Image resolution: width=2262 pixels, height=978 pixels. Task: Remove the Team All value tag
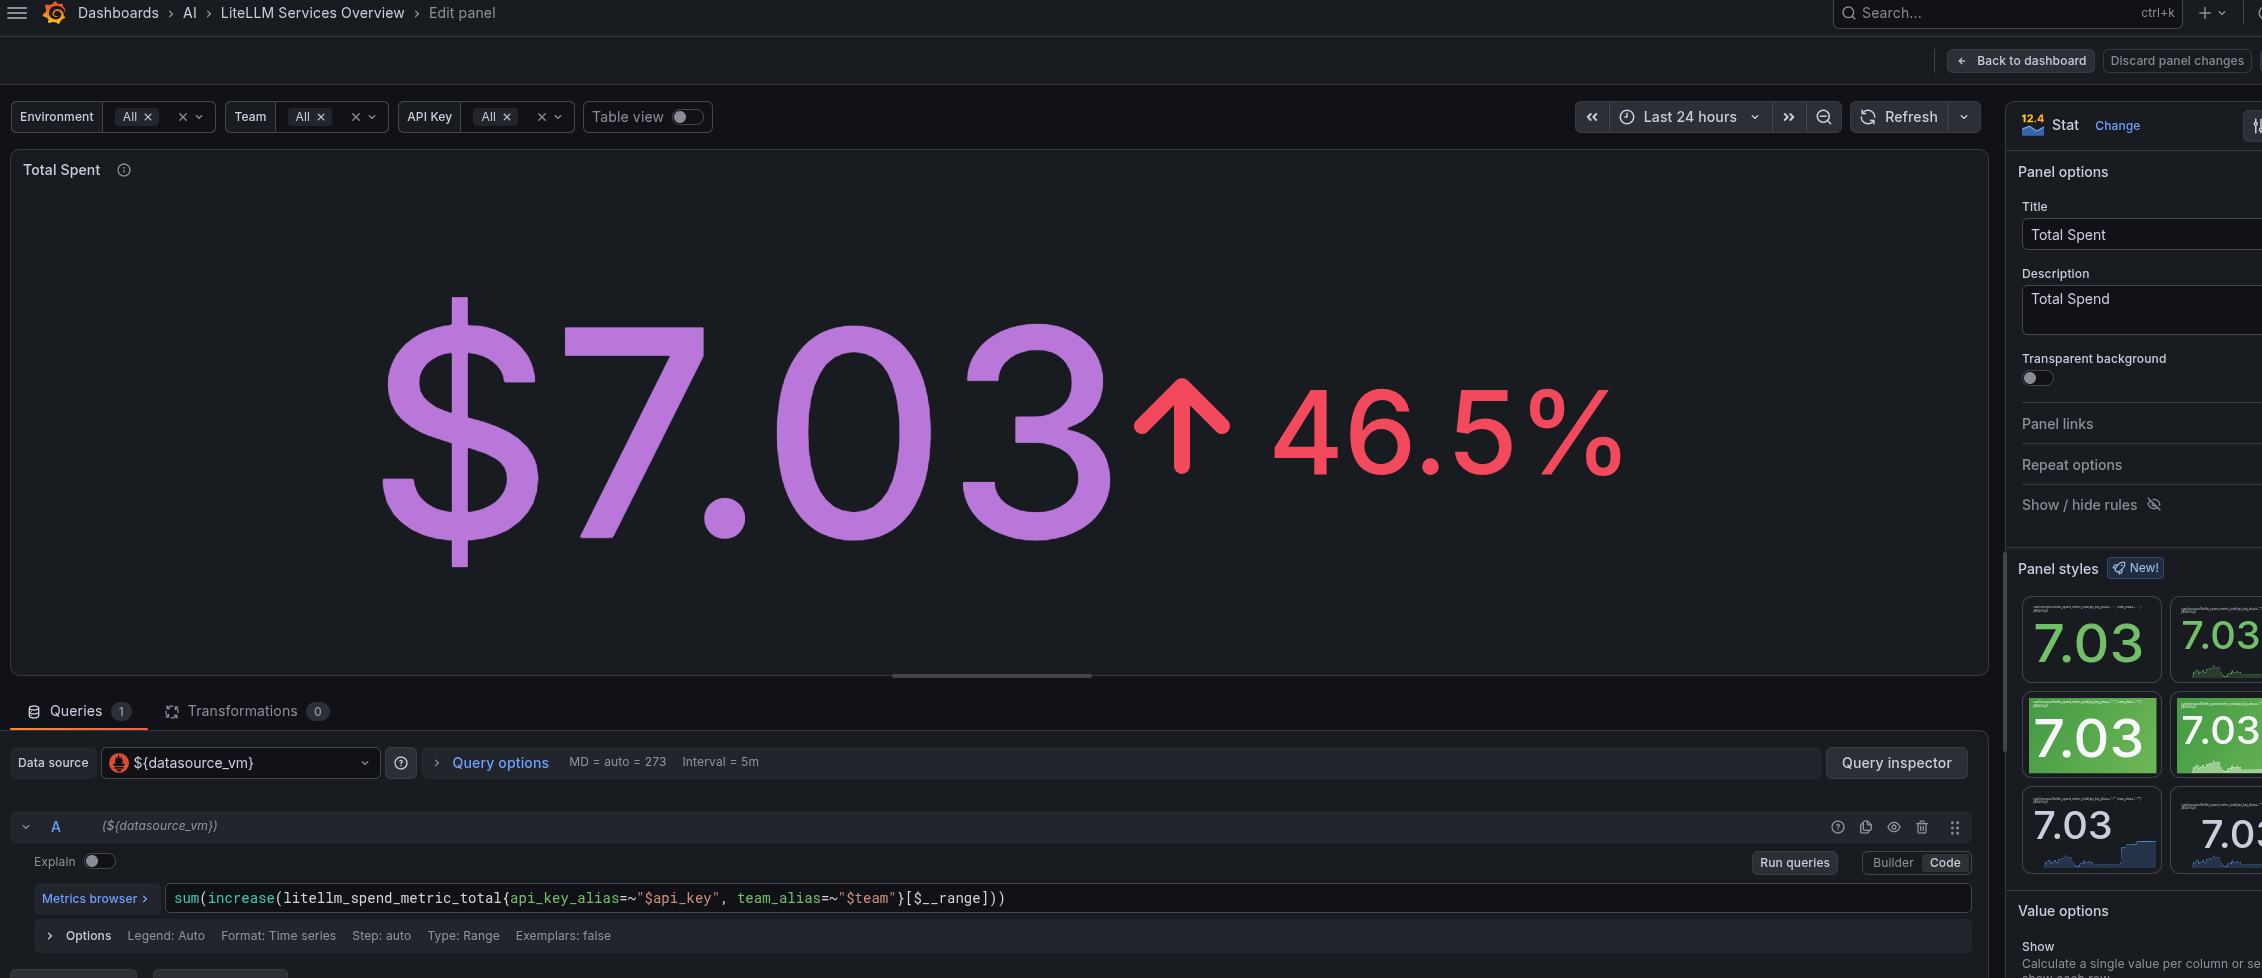click(x=321, y=117)
